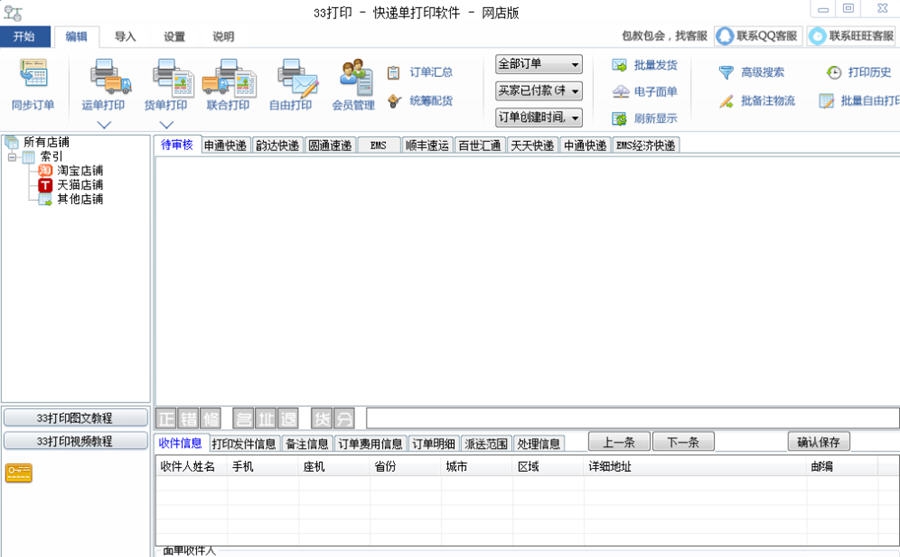Select 淘宝店铺 in the tree

pyautogui.click(x=80, y=171)
